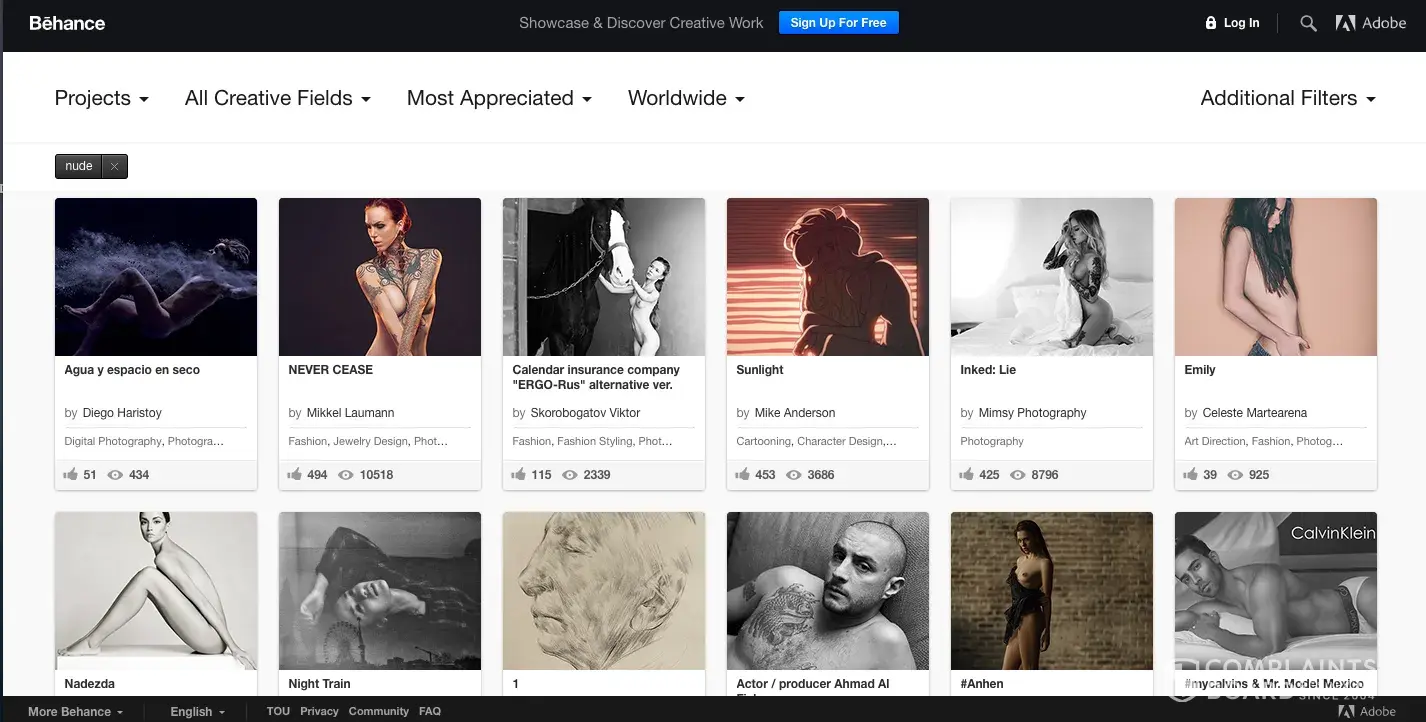The width and height of the screenshot is (1426, 722).
Task: Visit Celeste Martearena's profile
Action: (1254, 413)
